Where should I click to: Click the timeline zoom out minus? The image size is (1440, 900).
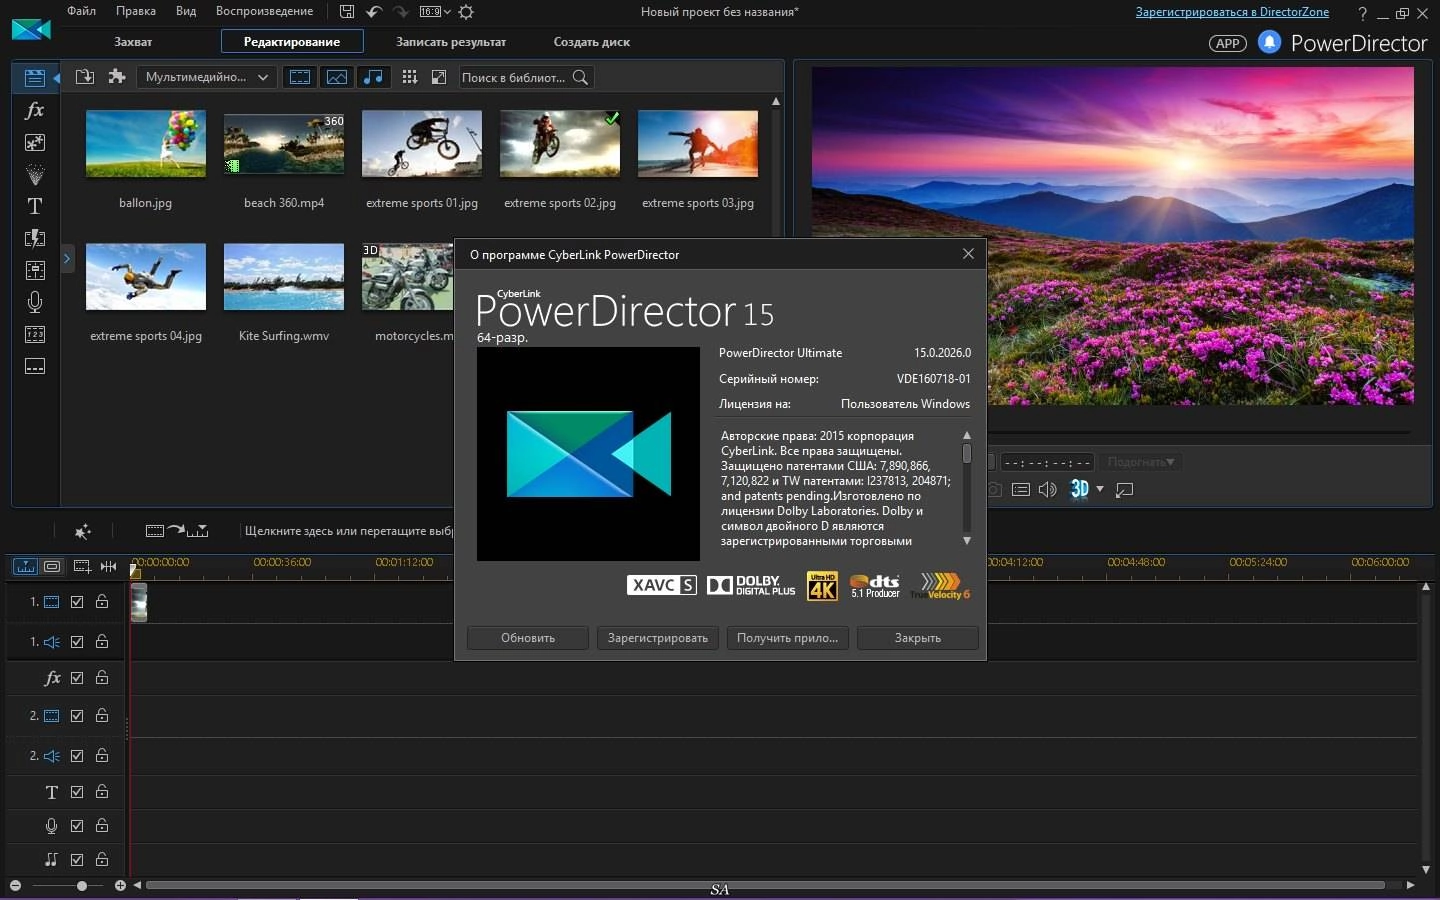click(x=15, y=886)
